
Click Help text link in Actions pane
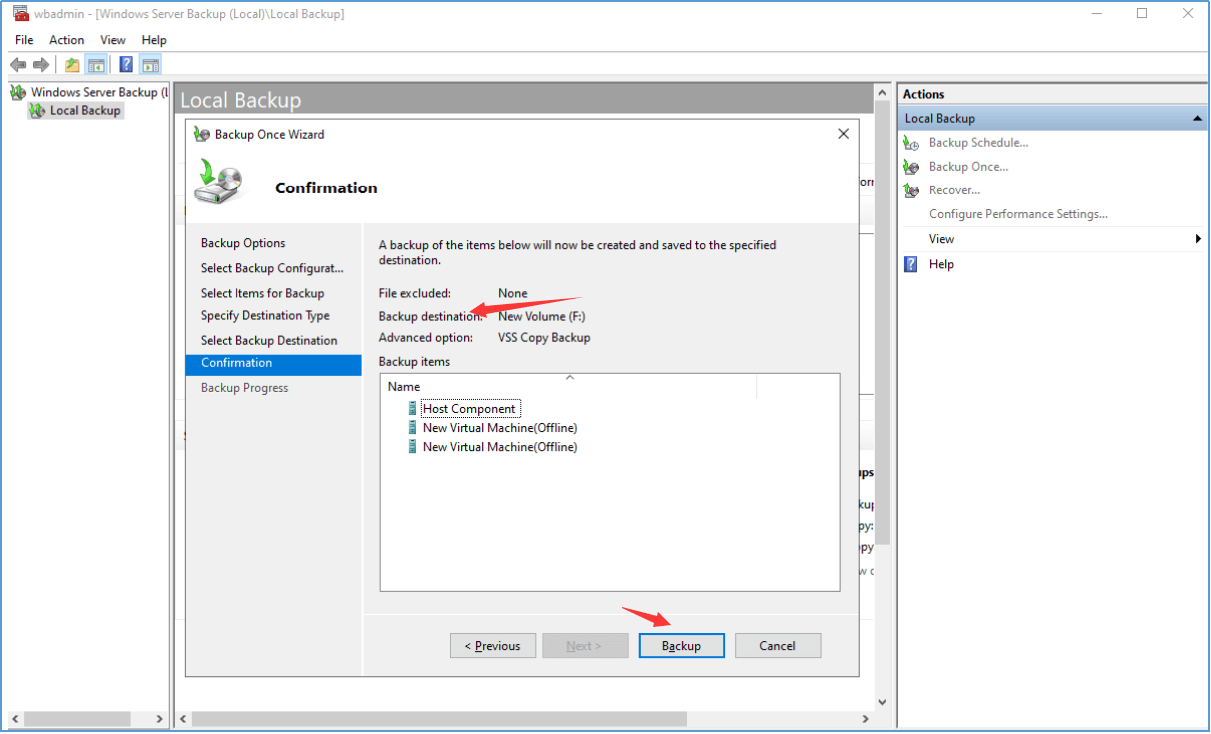tap(941, 264)
